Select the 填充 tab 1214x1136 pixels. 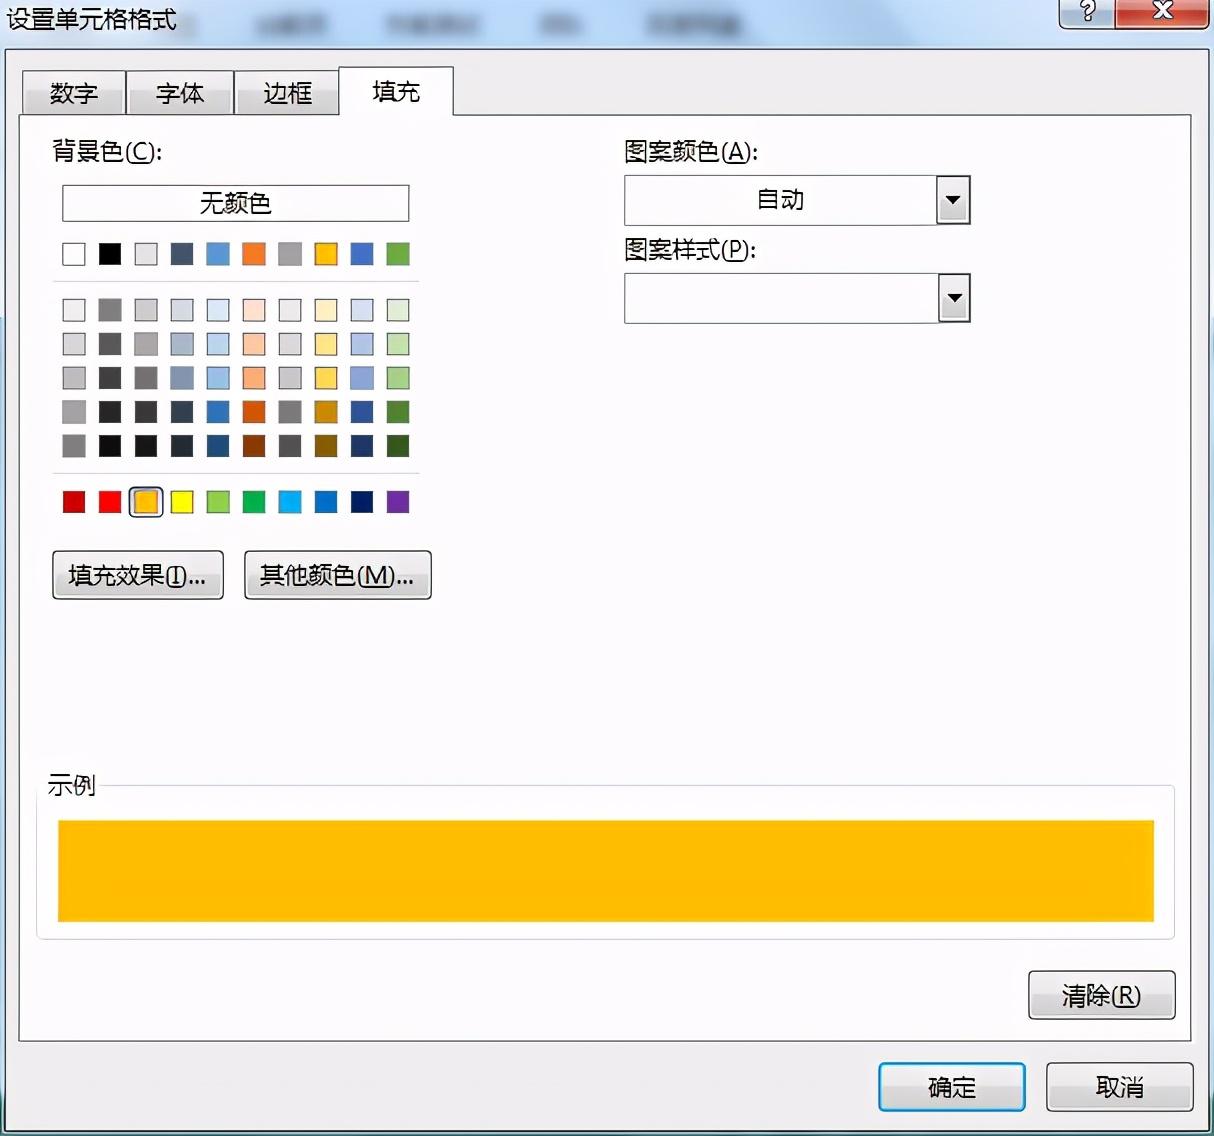[396, 91]
